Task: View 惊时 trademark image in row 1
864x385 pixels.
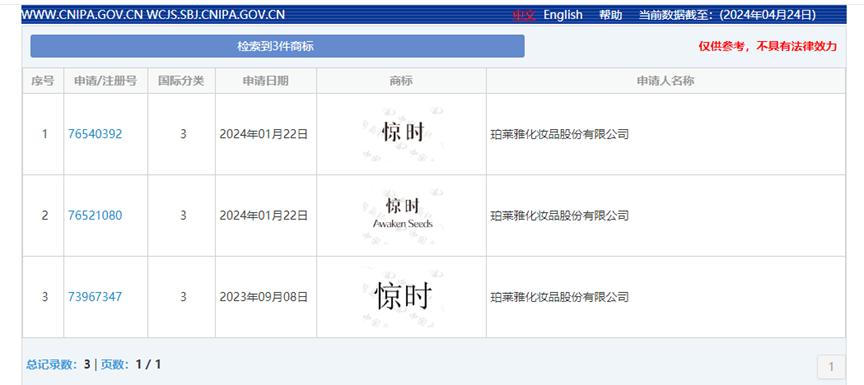Action: click(403, 133)
